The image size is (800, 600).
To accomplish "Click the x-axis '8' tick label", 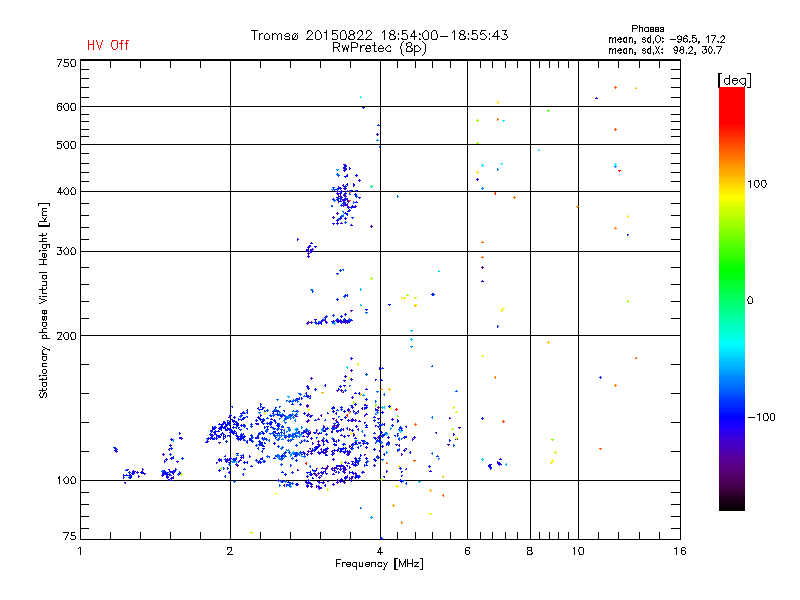I will pos(530,551).
